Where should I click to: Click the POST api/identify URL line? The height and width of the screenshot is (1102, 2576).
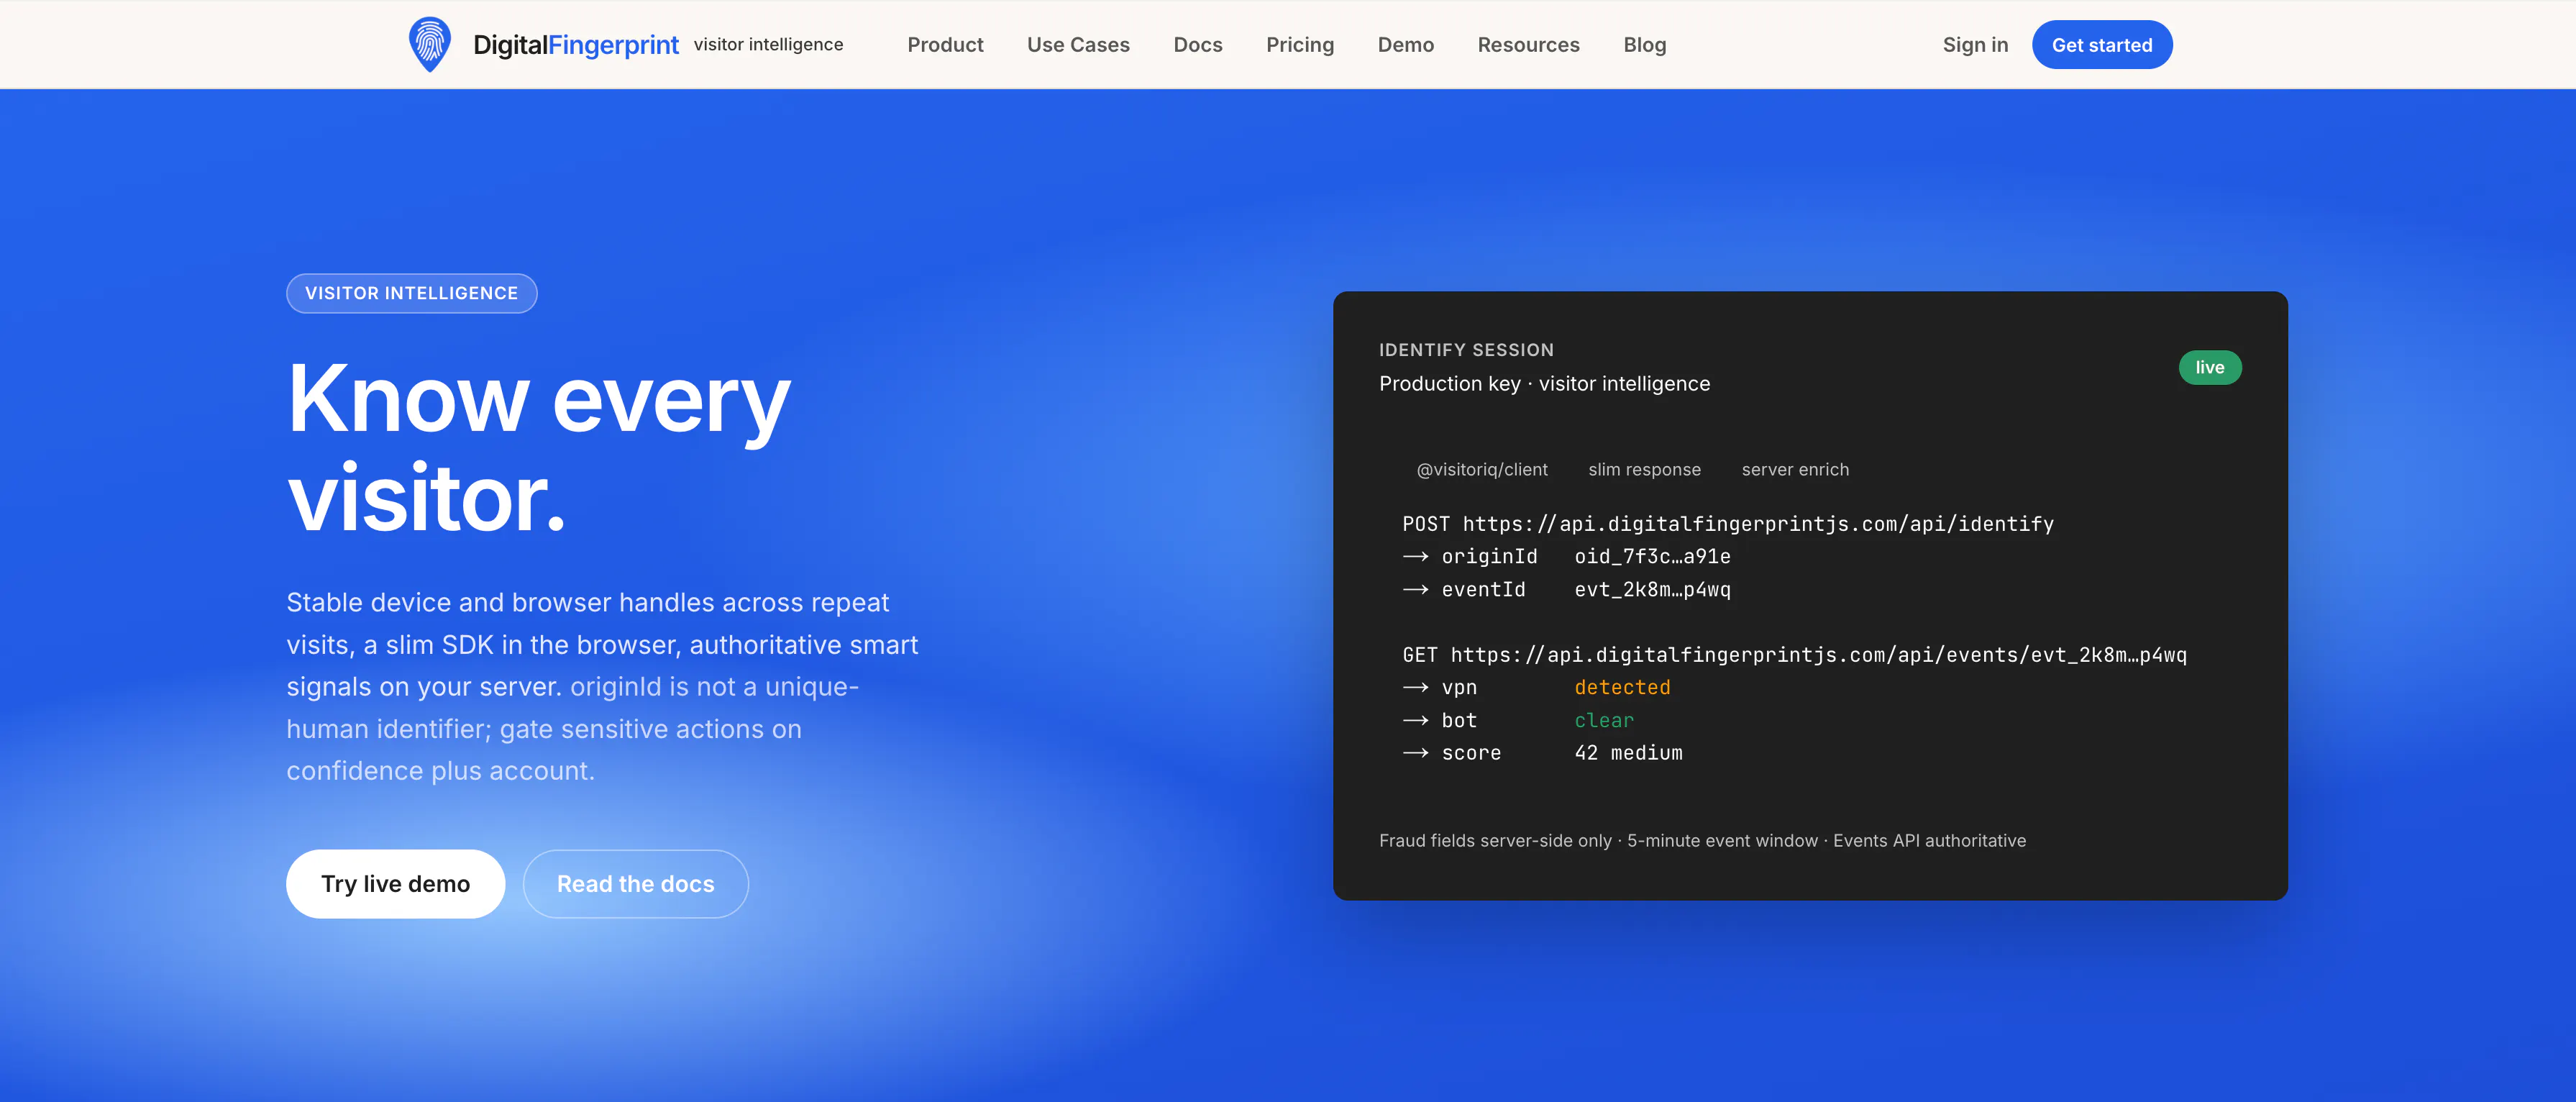tap(1728, 524)
